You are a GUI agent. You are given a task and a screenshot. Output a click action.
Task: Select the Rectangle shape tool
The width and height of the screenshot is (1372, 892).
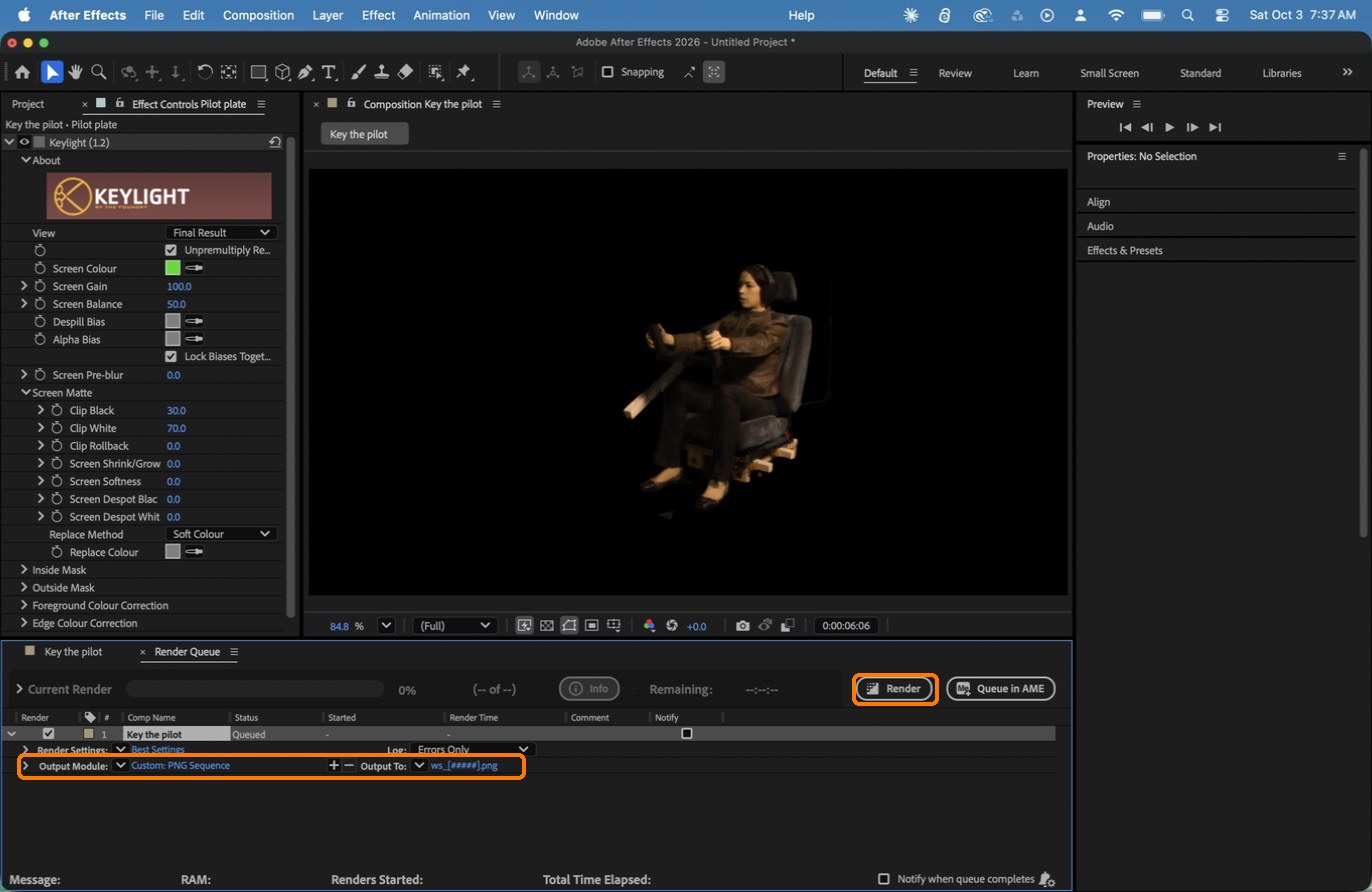coord(258,72)
